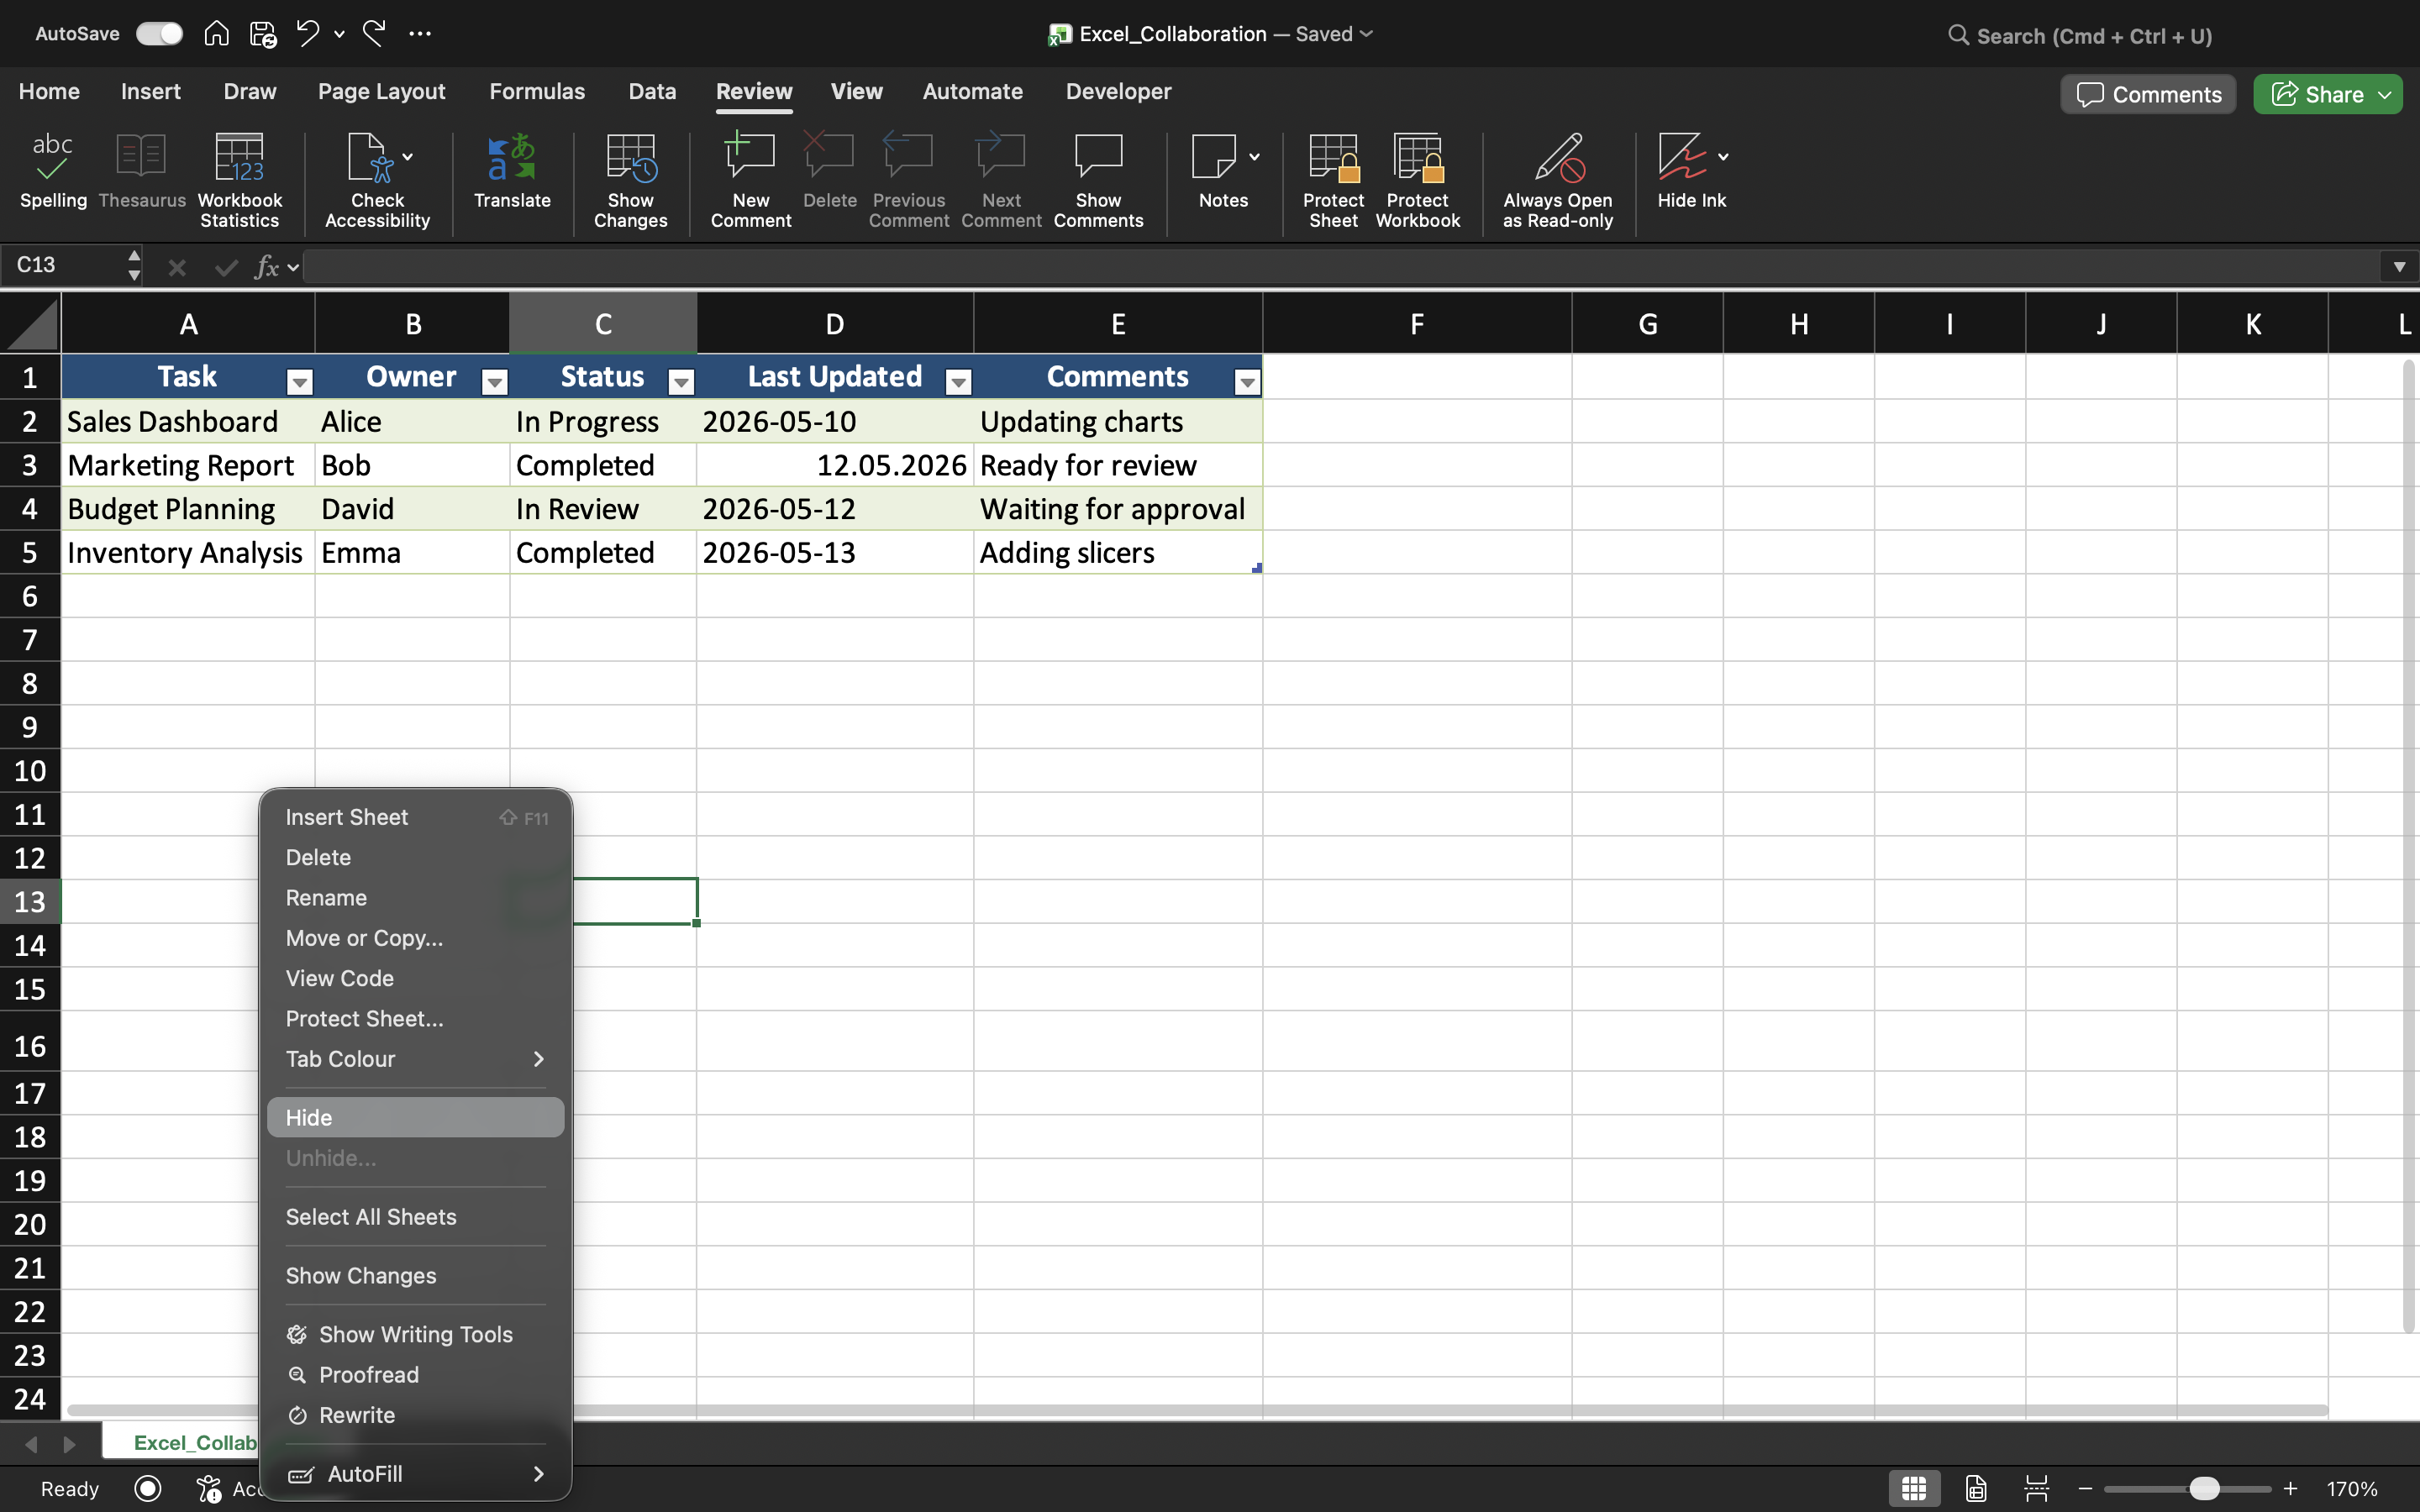Open the Comments column filter dropdown
Image resolution: width=2420 pixels, height=1512 pixels.
click(1248, 381)
